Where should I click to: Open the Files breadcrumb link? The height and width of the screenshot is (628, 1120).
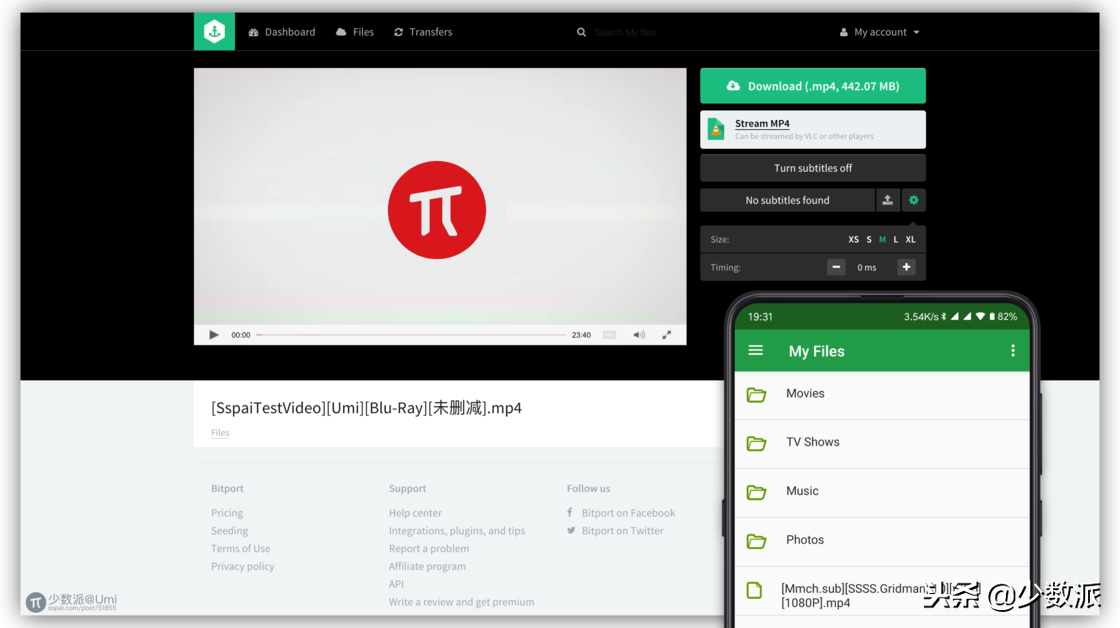(x=220, y=432)
